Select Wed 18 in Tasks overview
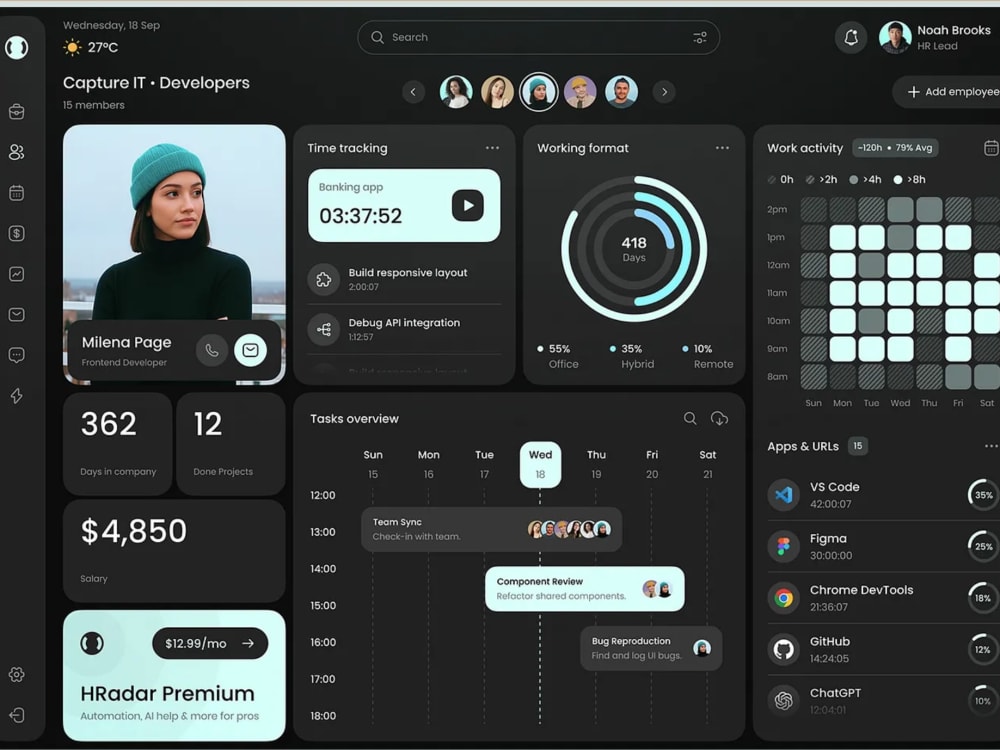Screen dimensions: 1000x750 click(x=540, y=464)
